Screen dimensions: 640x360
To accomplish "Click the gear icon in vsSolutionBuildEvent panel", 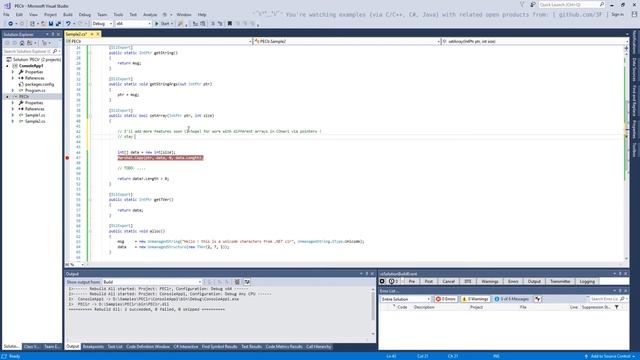I will (382, 282).
